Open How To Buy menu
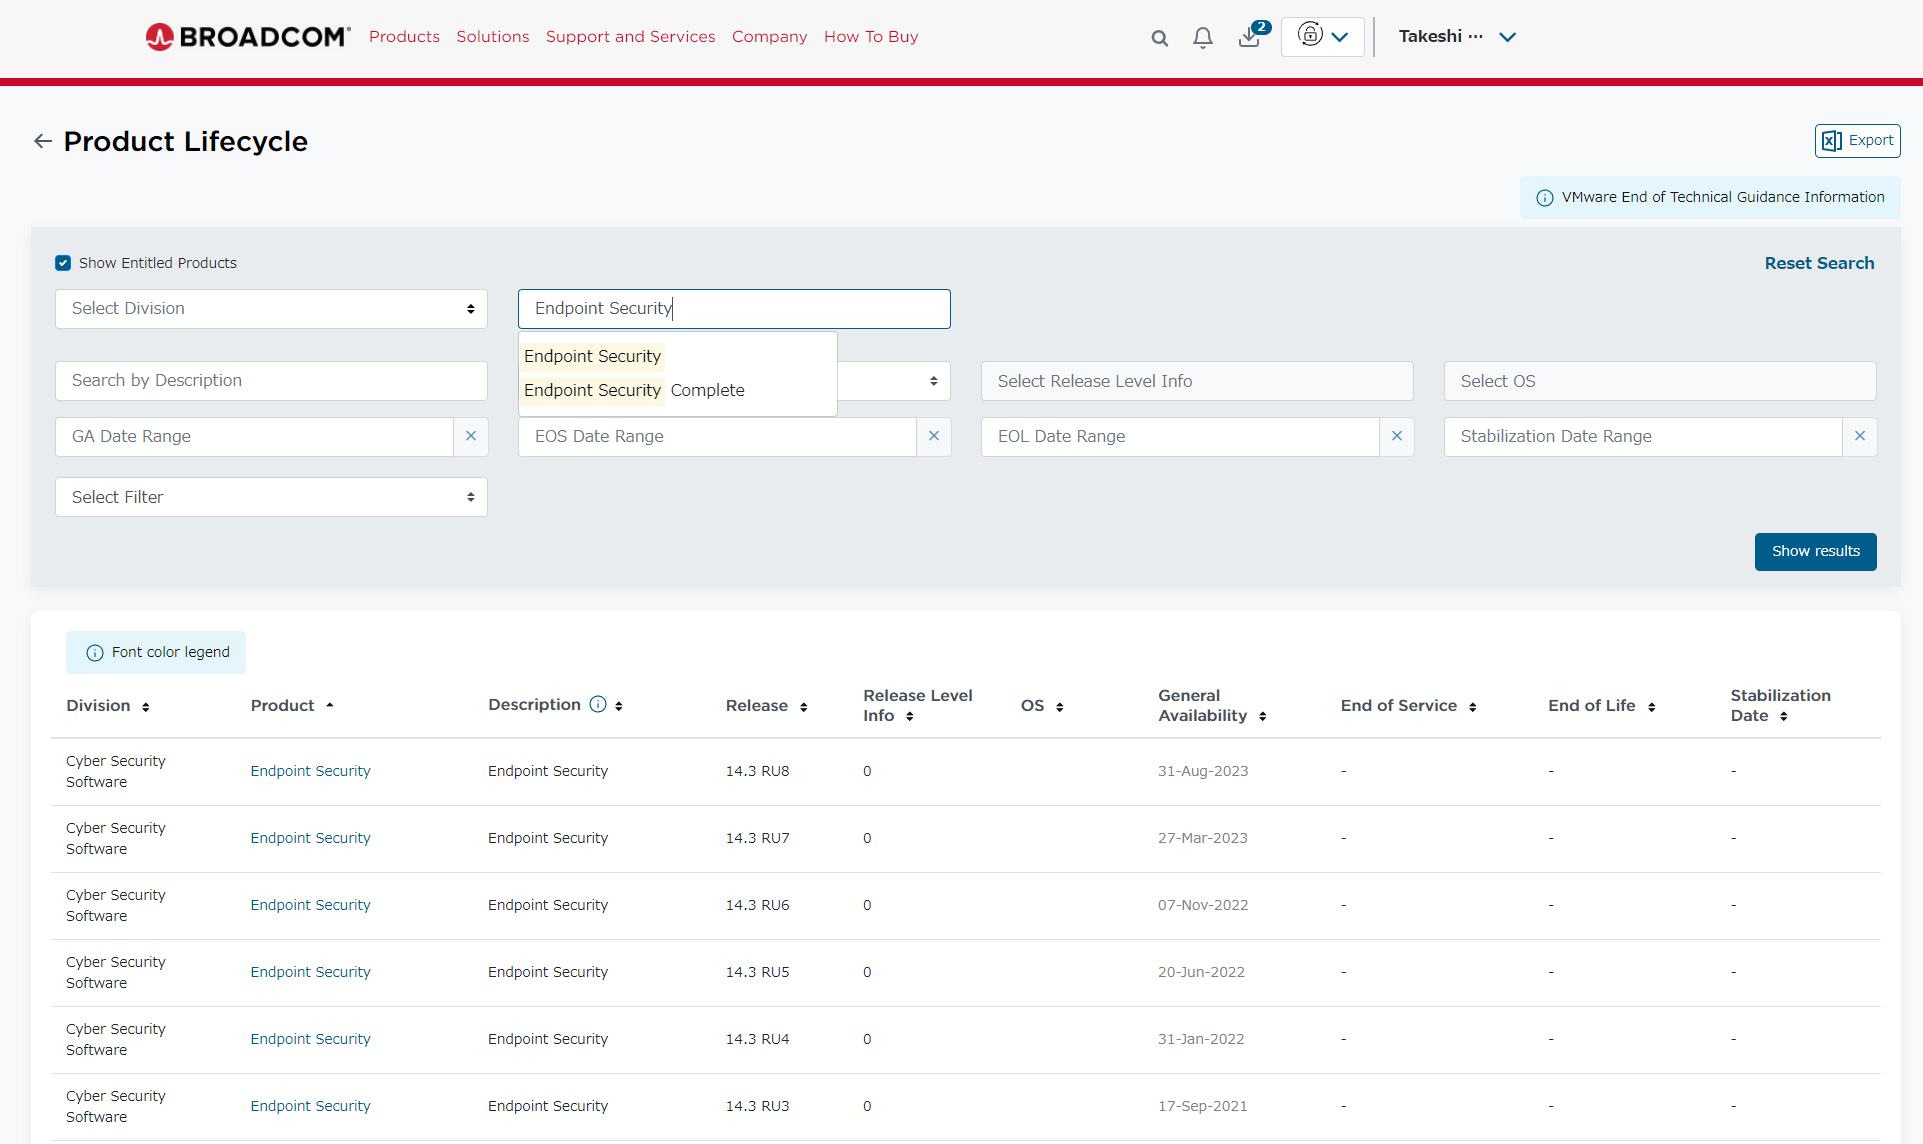 (871, 37)
